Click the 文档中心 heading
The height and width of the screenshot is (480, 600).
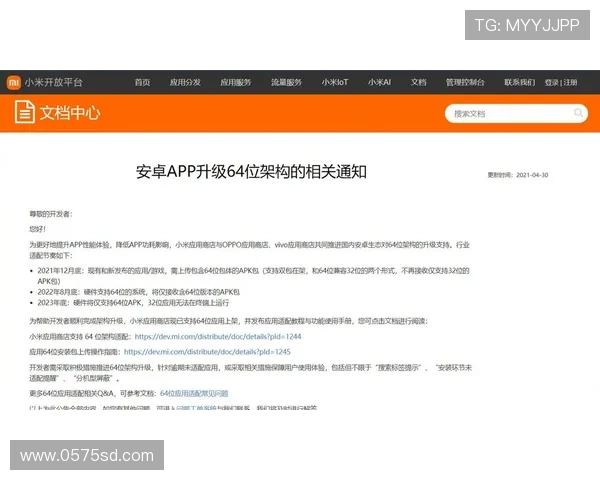(x=70, y=113)
